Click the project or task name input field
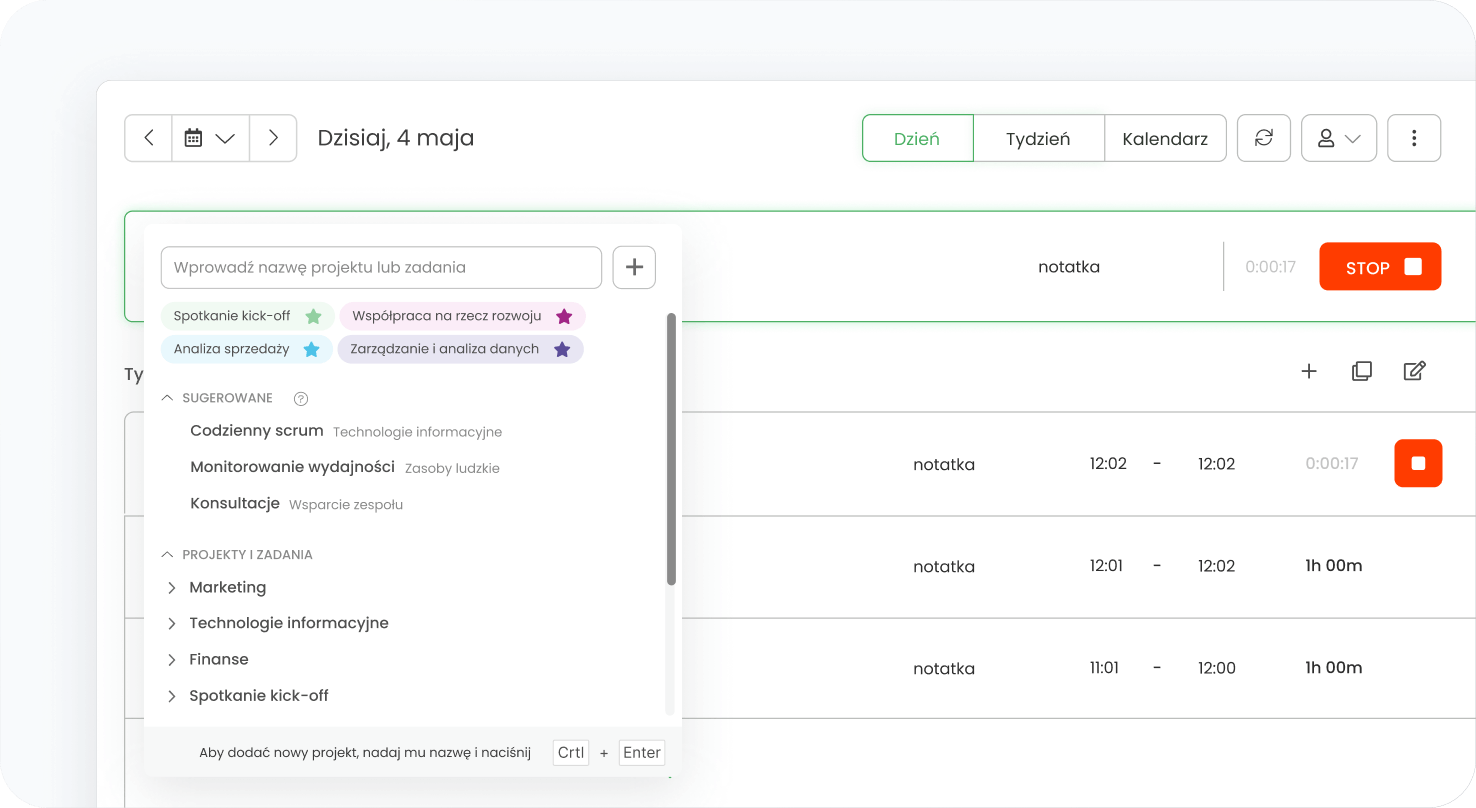This screenshot has height=808, width=1476. point(381,267)
